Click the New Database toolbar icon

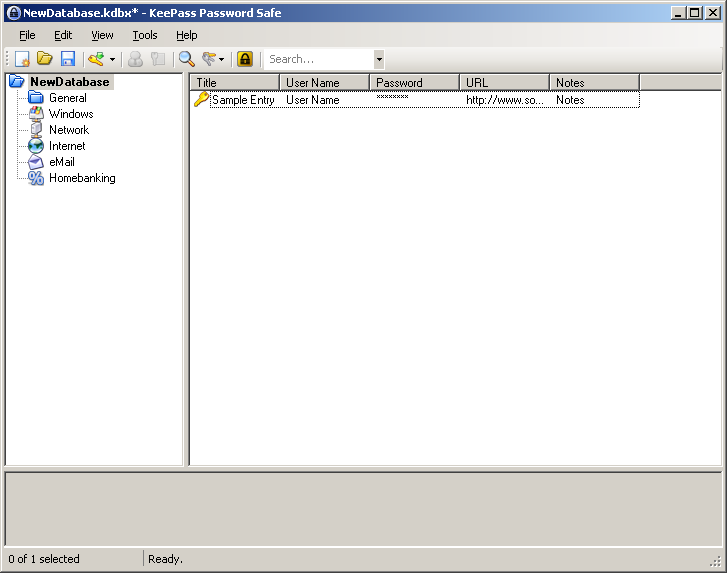point(22,59)
